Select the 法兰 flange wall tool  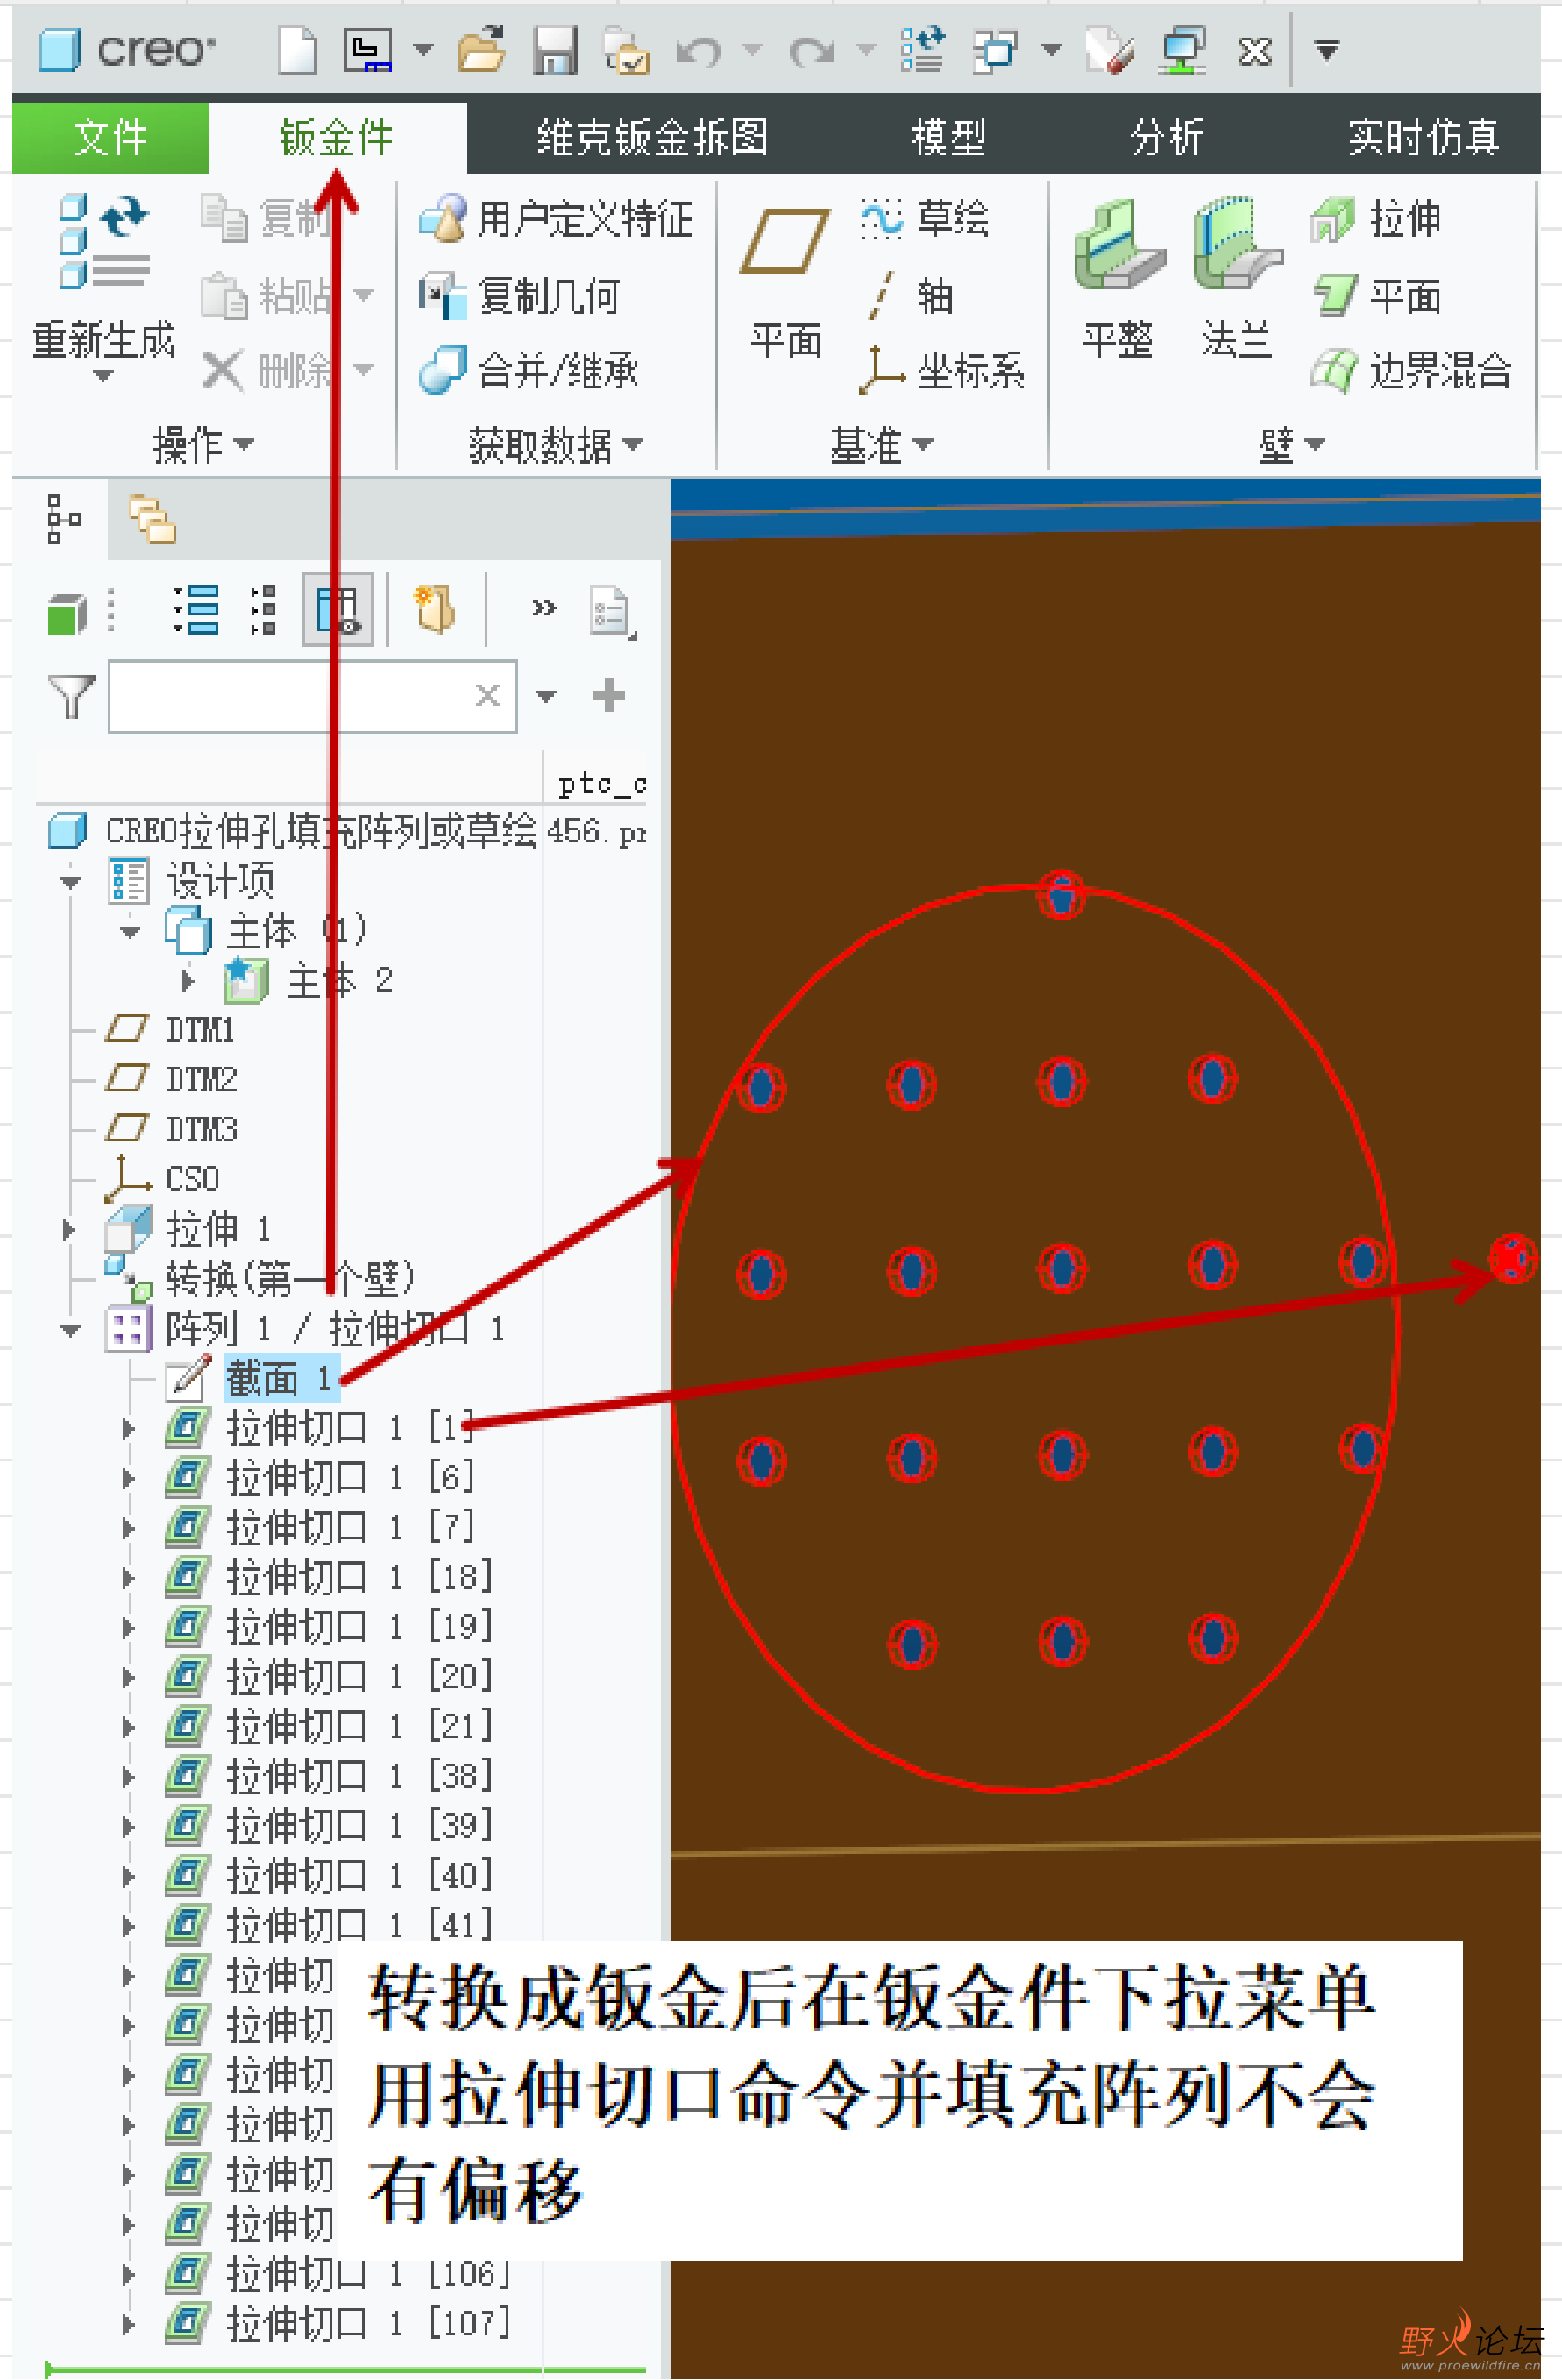(1237, 280)
